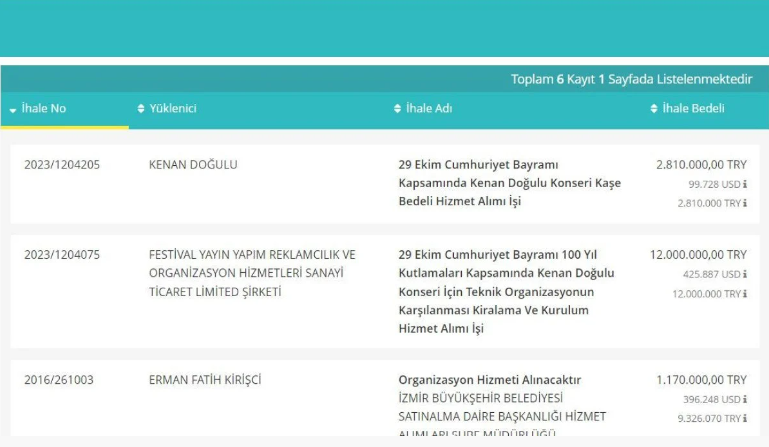Open tender number 2023/1204075
This screenshot has height=447, width=769.
tap(62, 255)
